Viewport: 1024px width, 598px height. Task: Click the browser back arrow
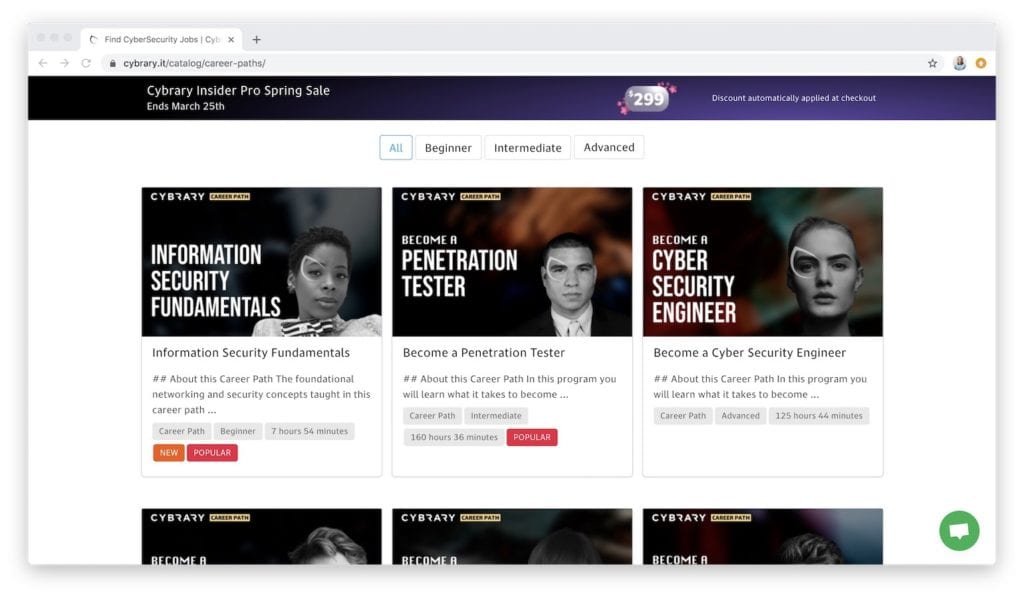[43, 63]
